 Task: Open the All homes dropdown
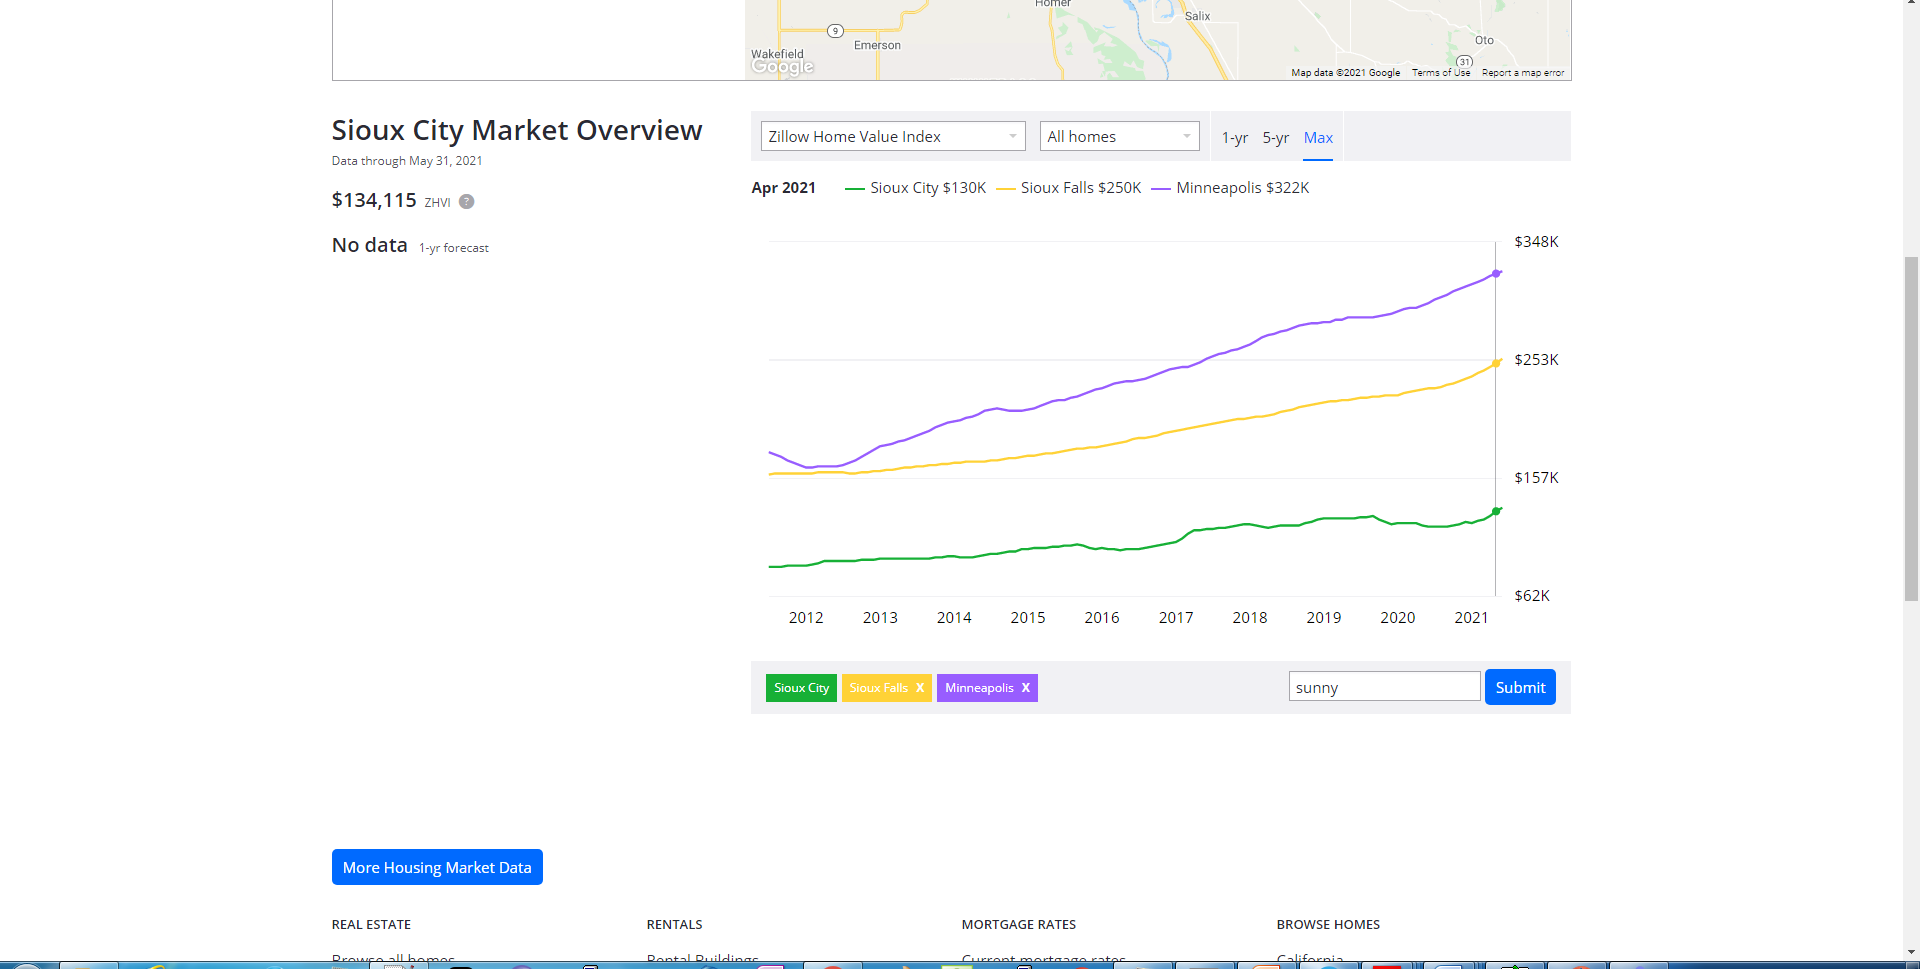coord(1119,136)
